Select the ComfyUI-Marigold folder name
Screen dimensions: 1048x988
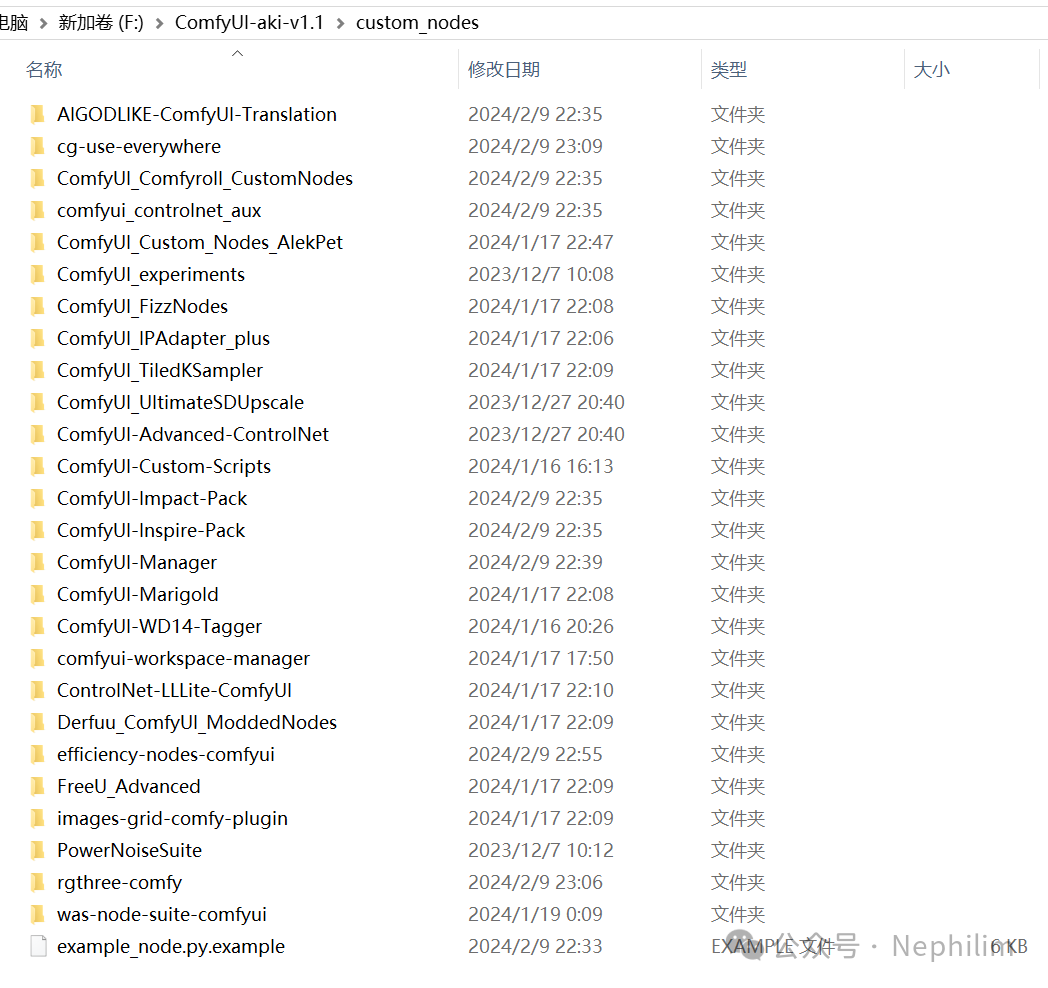[x=138, y=595]
